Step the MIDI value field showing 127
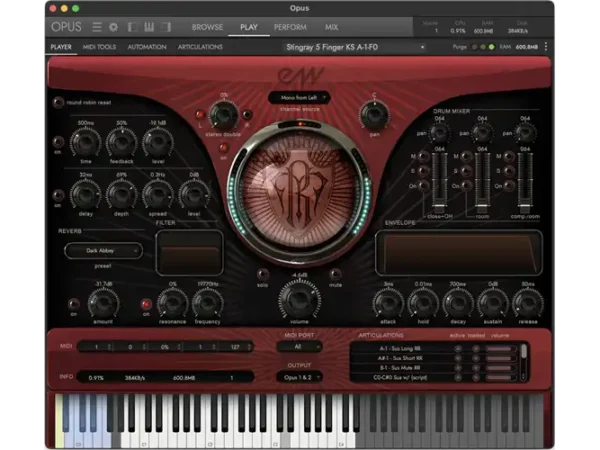 (235, 347)
